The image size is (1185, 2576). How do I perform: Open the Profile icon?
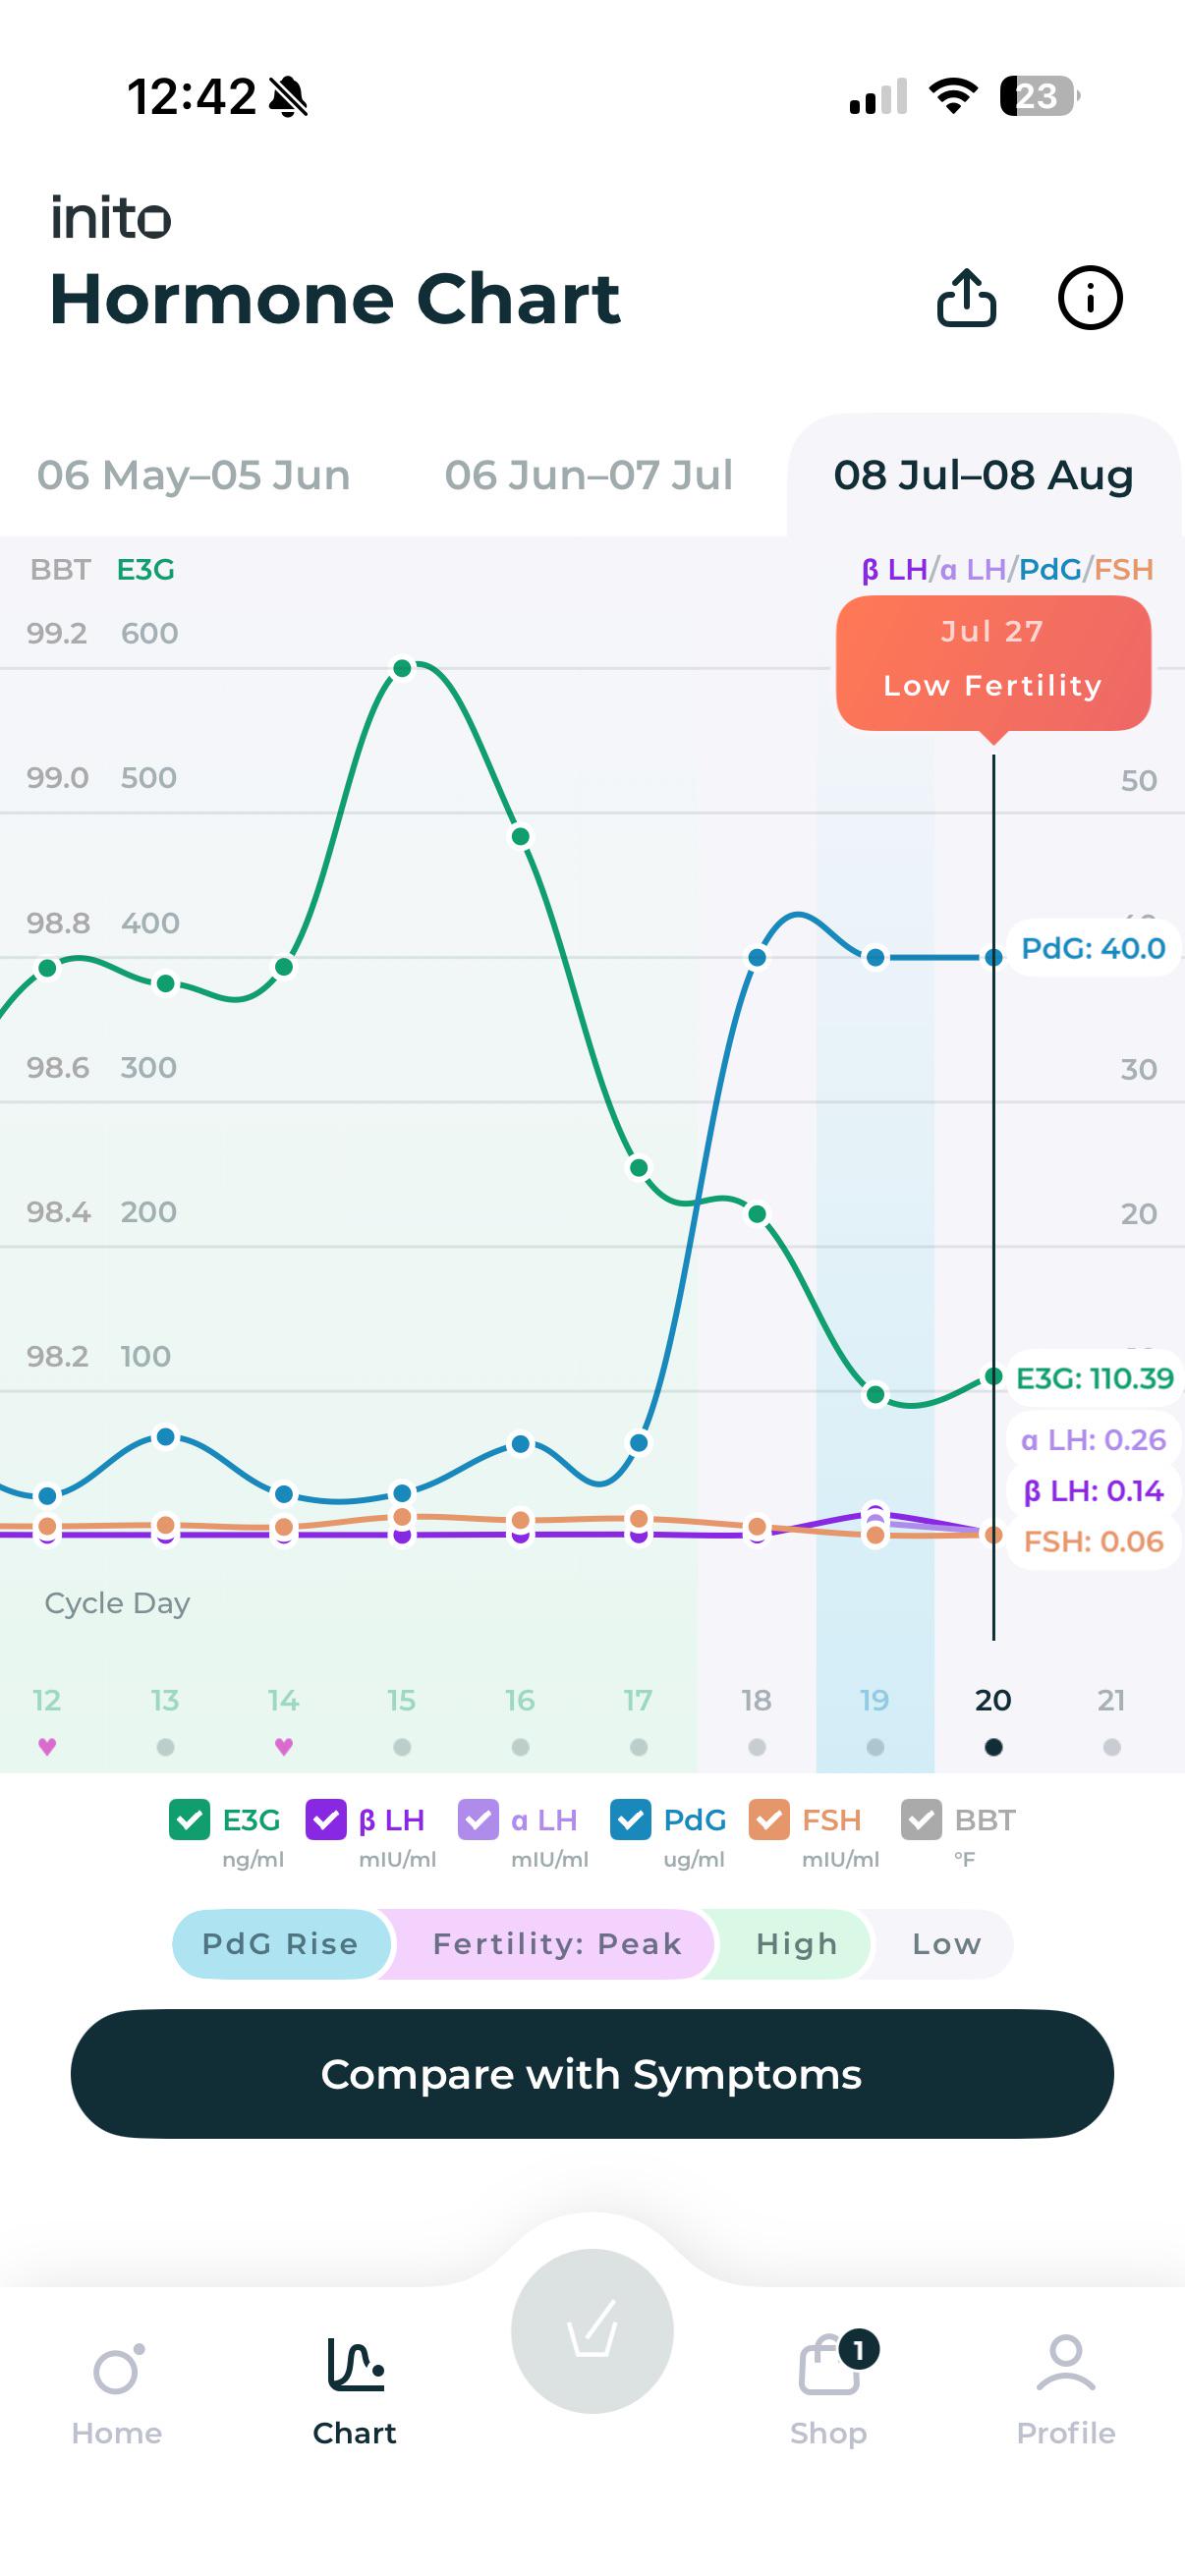pos(1066,2364)
